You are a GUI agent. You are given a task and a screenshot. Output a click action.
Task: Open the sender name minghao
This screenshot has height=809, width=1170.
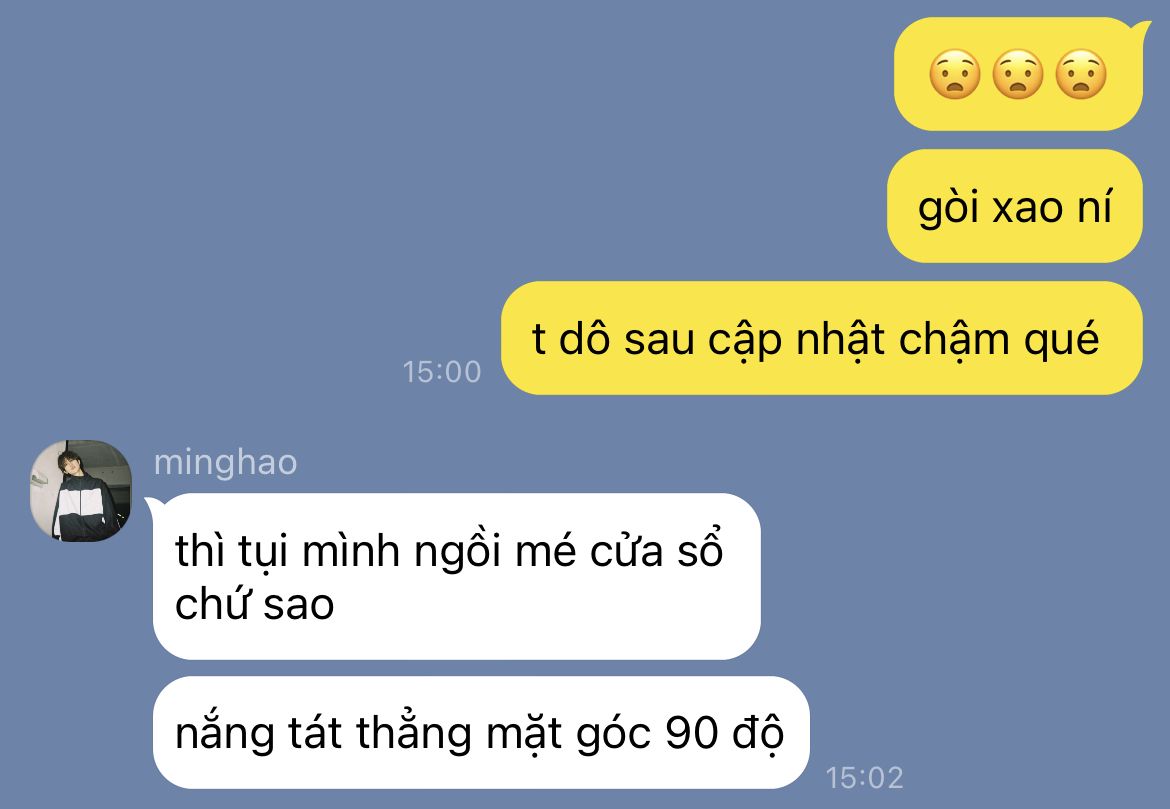click(x=225, y=462)
